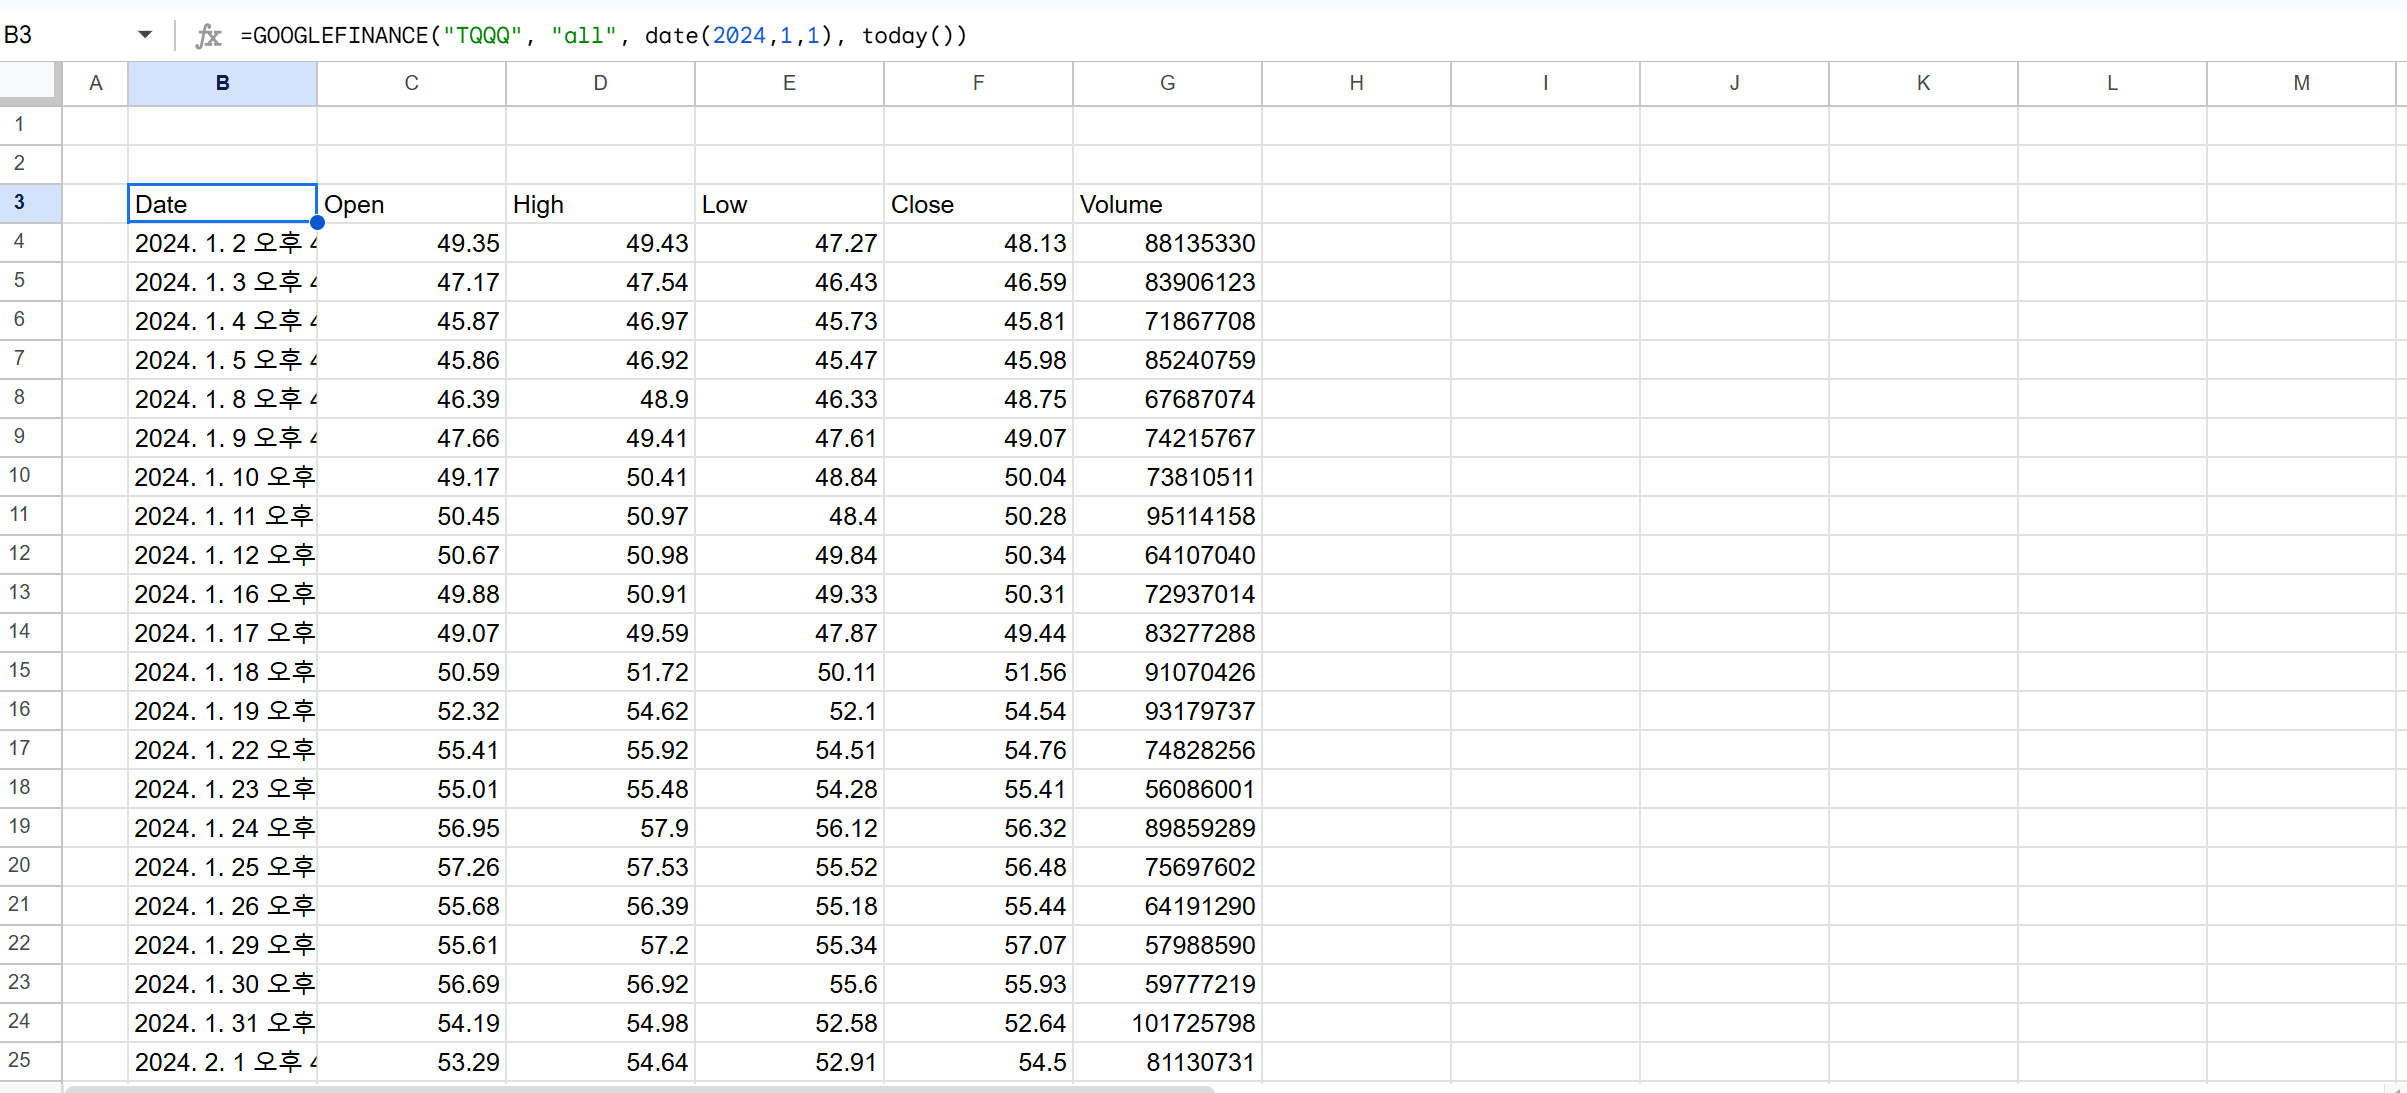Click volume cell 95114158
This screenshot has height=1093, width=2407.
(1167, 516)
